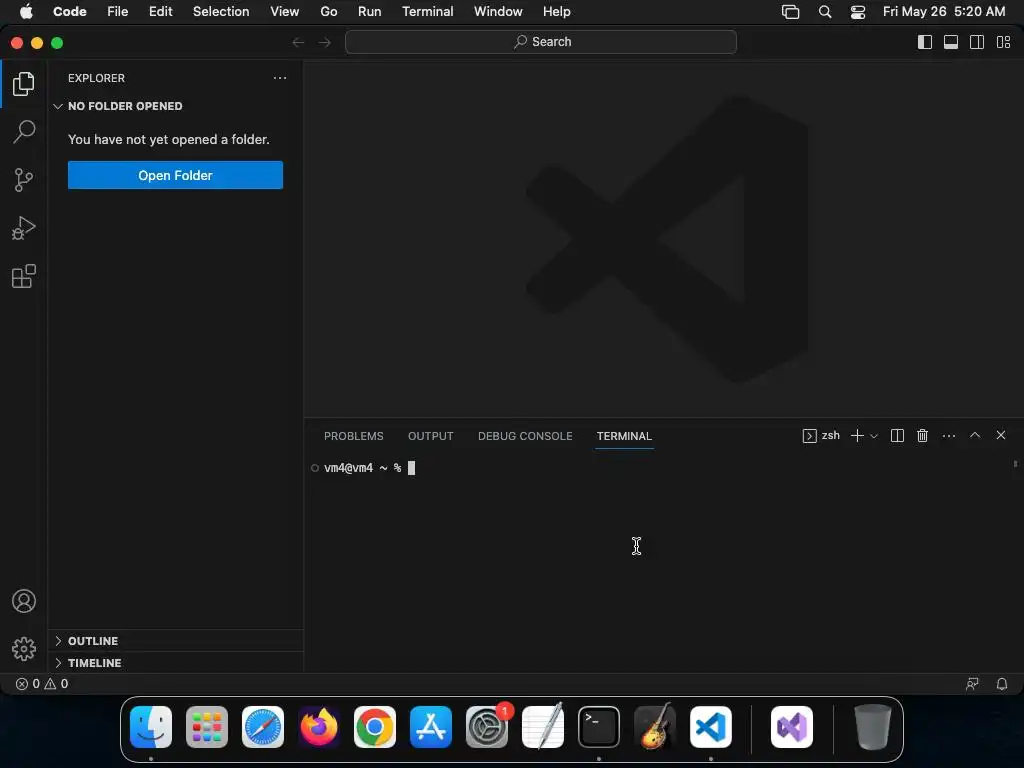Open the Search view in activity bar
Screen dimensions: 1024x768
click(24, 131)
